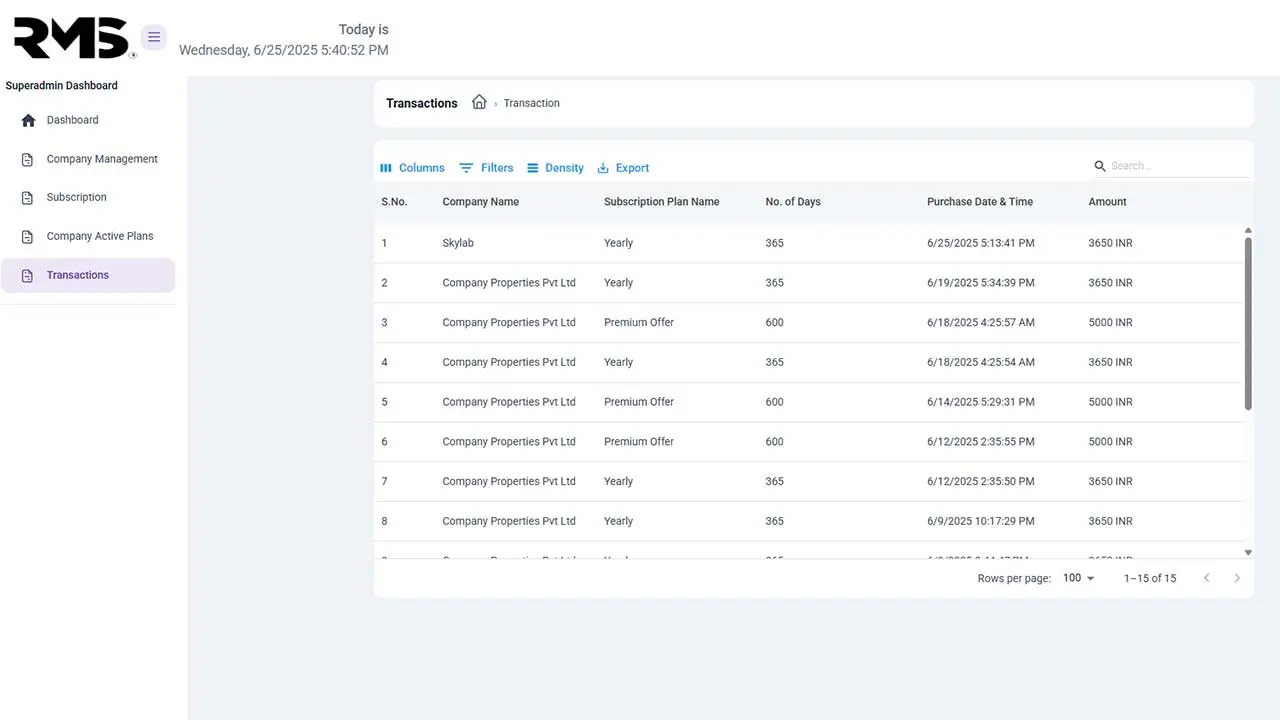Click the breadcrumb home icon
The height and width of the screenshot is (720, 1280).
[479, 102]
